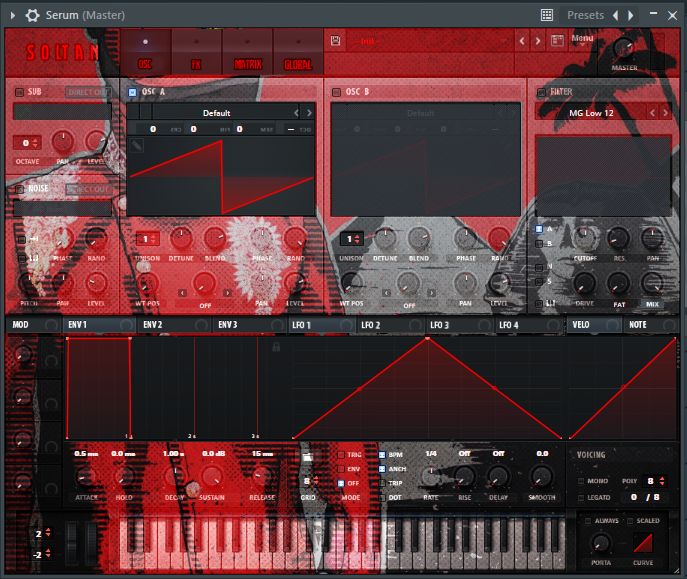Adjust the ENV 1 ATTACK knob
687x579 pixels.
pos(86,477)
